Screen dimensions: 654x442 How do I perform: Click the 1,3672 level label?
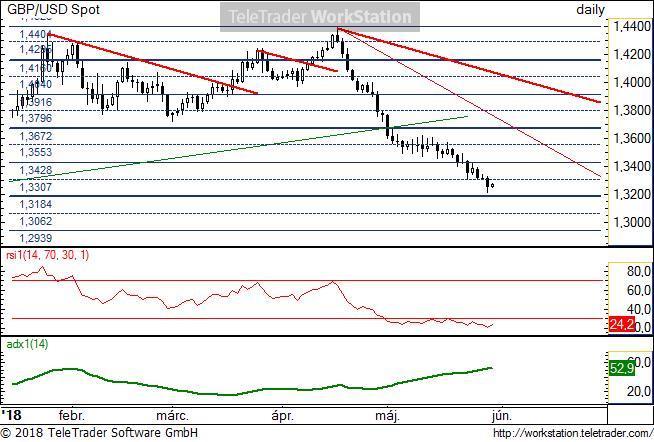point(36,136)
